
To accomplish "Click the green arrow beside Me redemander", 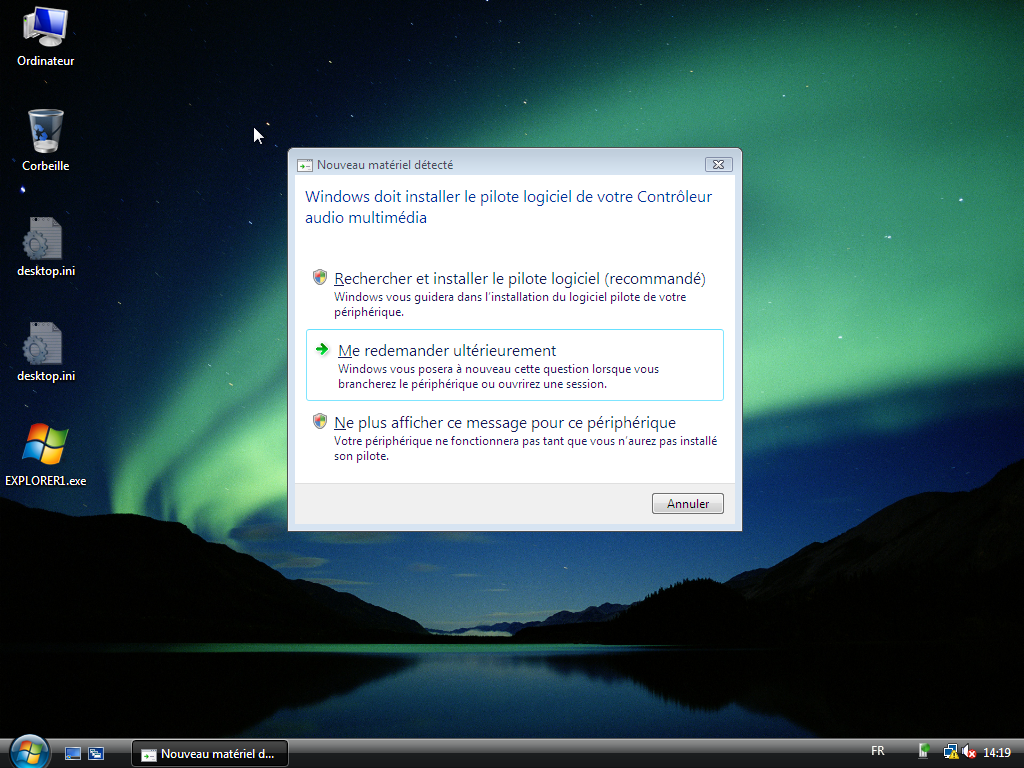I will [x=322, y=349].
